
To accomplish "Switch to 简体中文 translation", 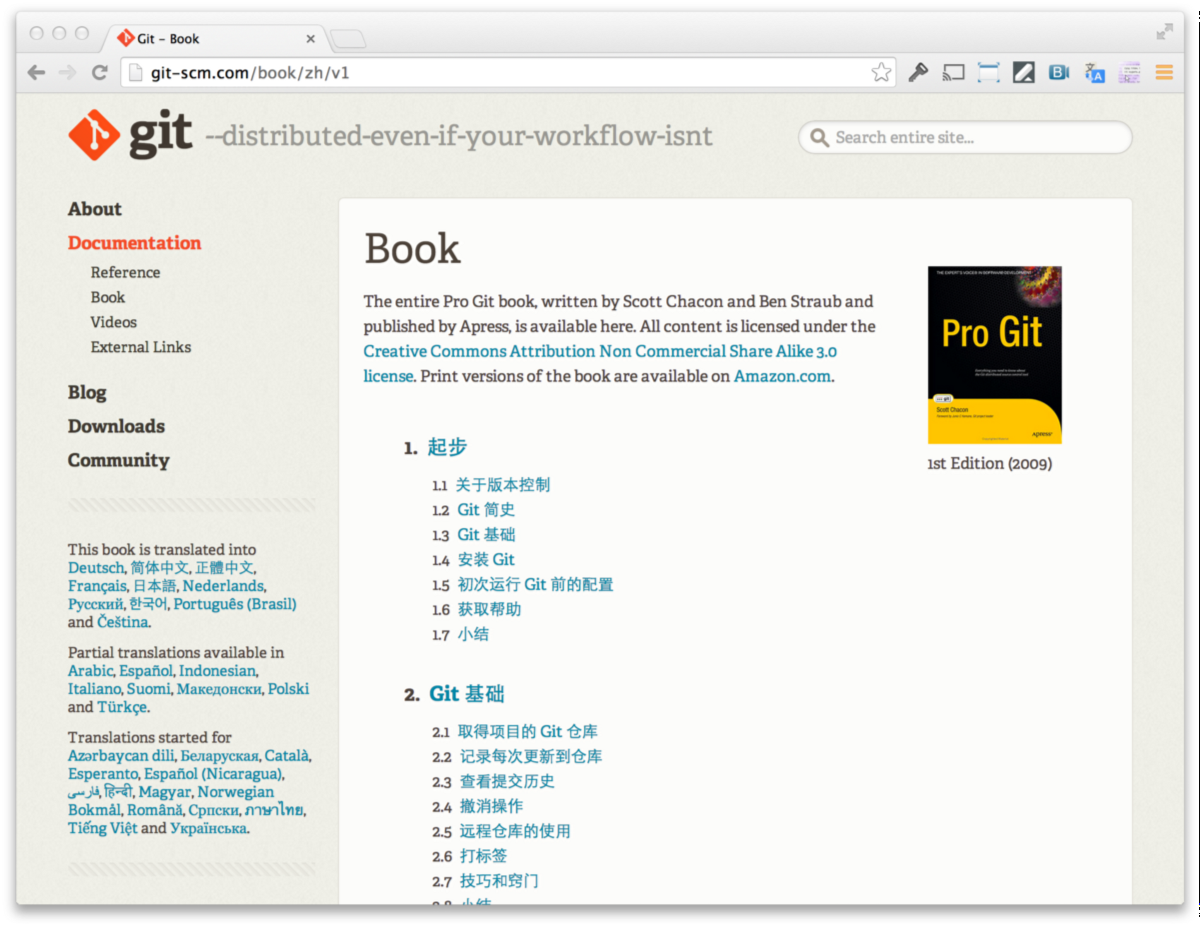I will click(x=159, y=568).
